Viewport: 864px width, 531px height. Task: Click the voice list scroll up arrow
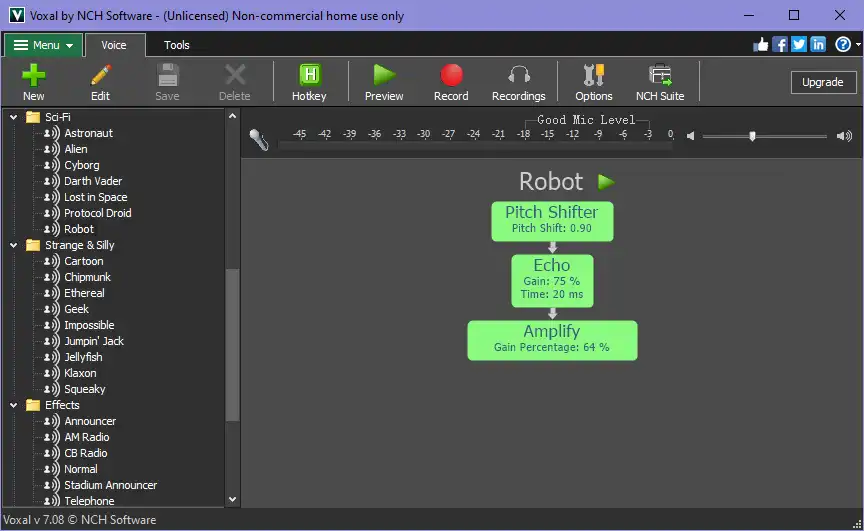[x=233, y=116]
